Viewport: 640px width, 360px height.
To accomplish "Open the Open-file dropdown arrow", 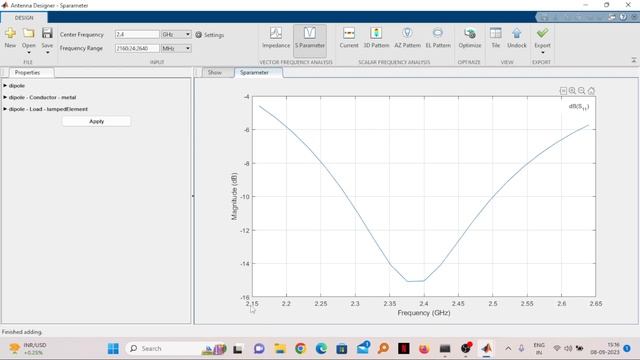I will 29,53.
